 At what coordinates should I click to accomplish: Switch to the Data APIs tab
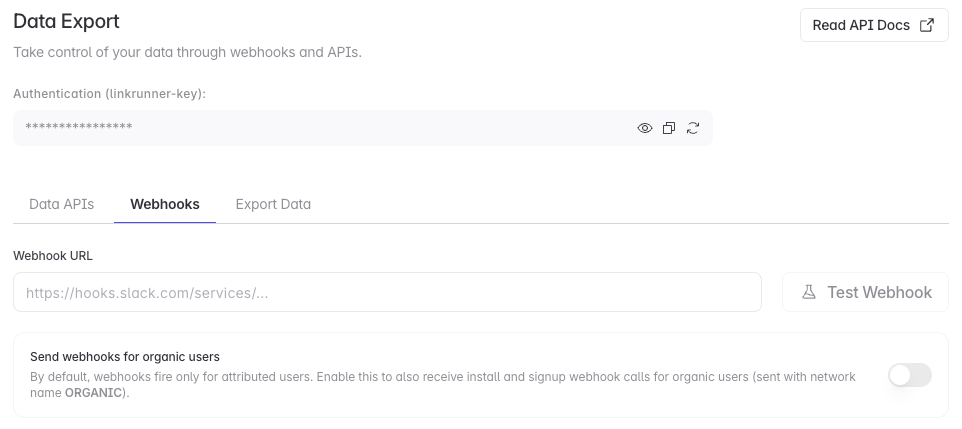[61, 204]
